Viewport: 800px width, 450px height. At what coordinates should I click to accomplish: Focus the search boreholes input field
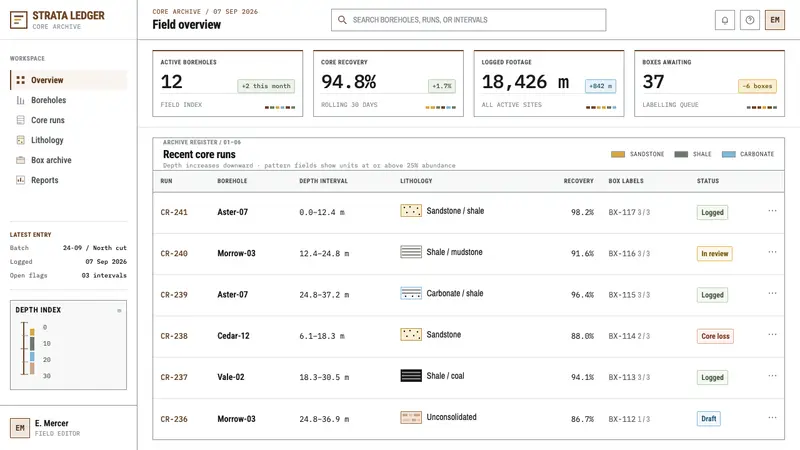[468, 20]
